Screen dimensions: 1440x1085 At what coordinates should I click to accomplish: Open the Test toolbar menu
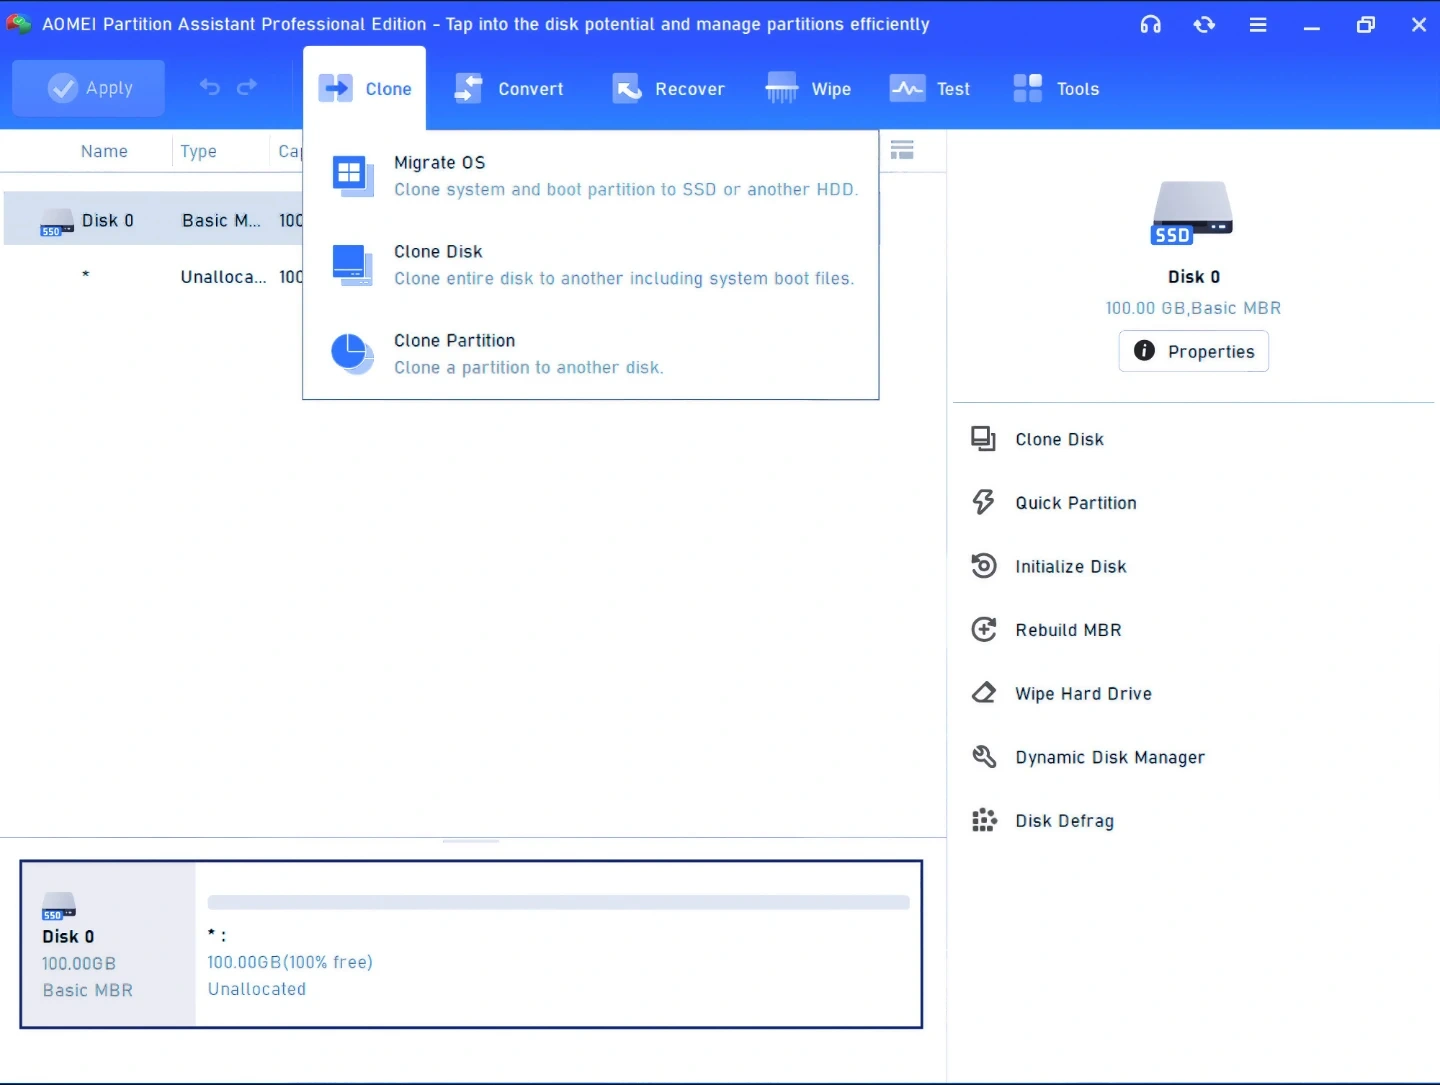(x=930, y=89)
